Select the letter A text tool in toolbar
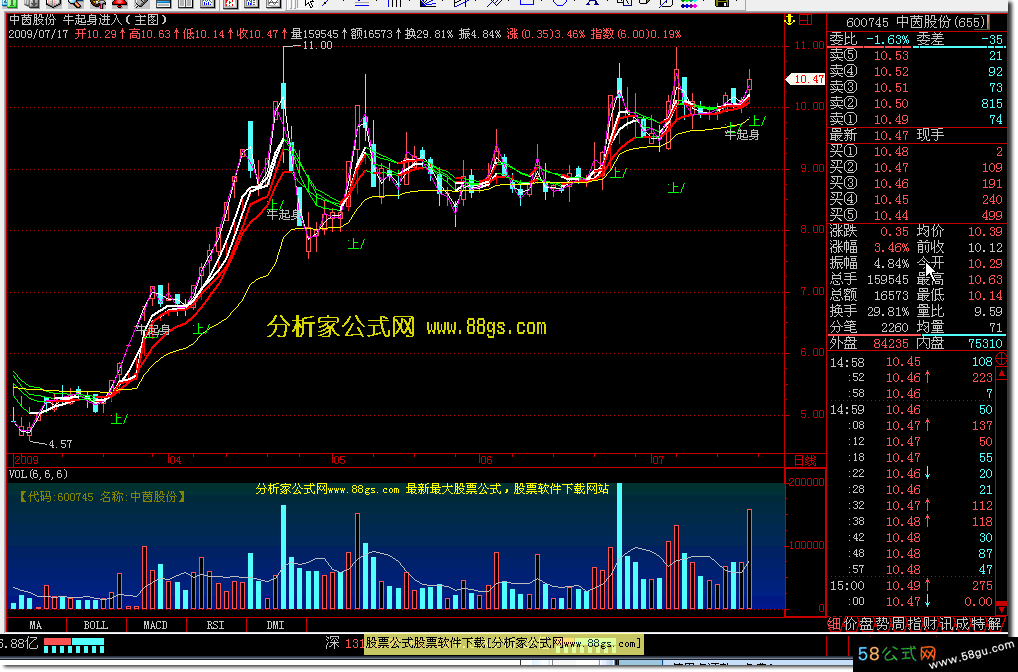 (592, 3)
